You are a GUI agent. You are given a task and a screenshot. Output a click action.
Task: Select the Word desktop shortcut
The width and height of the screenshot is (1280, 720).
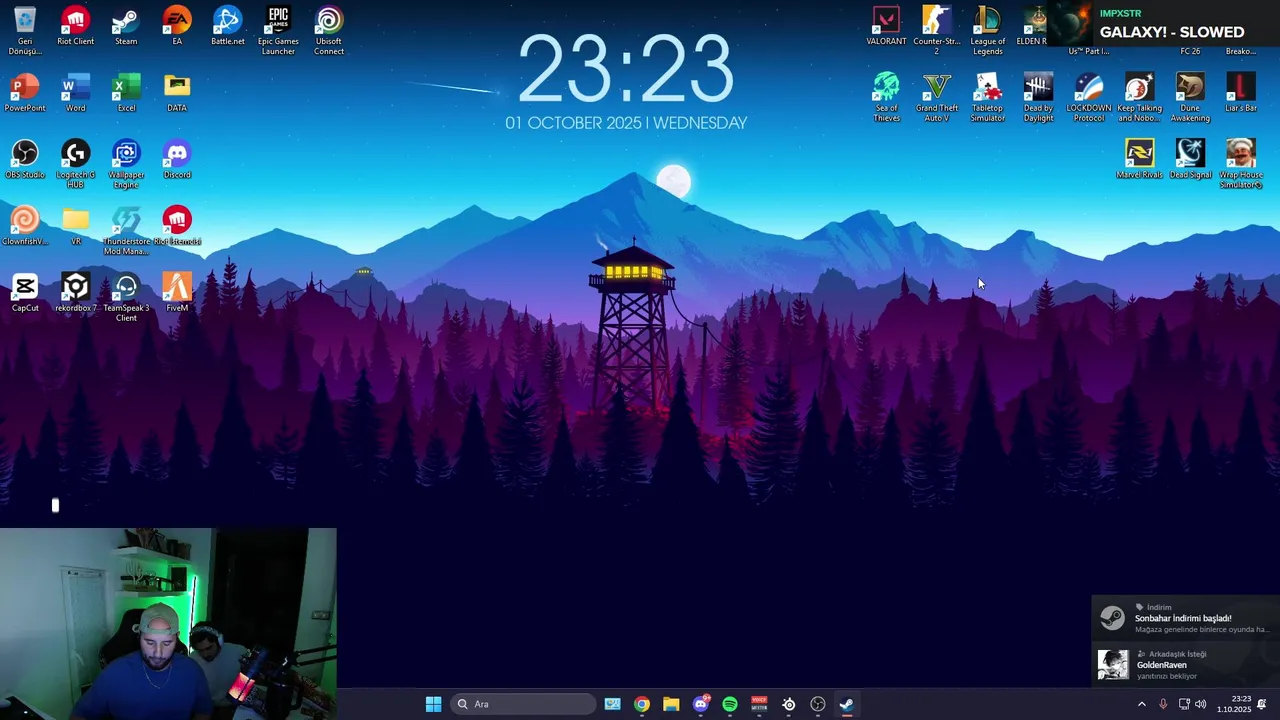(76, 93)
